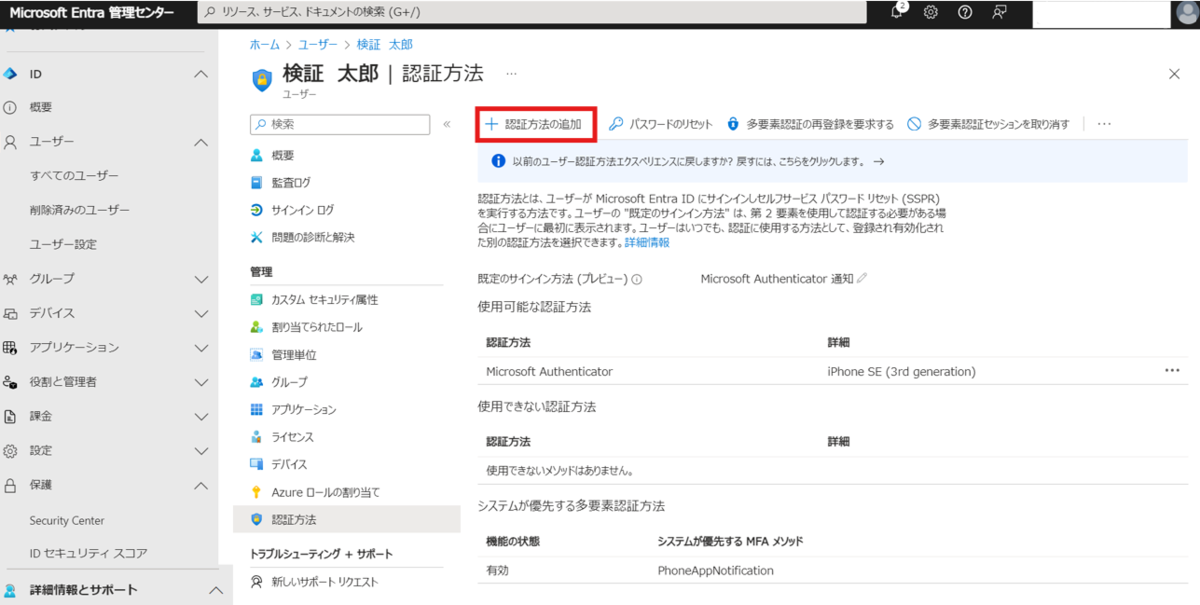Open the feedback icon in header
Viewport: 1200px width, 605px height.
pyautogui.click(x=999, y=12)
